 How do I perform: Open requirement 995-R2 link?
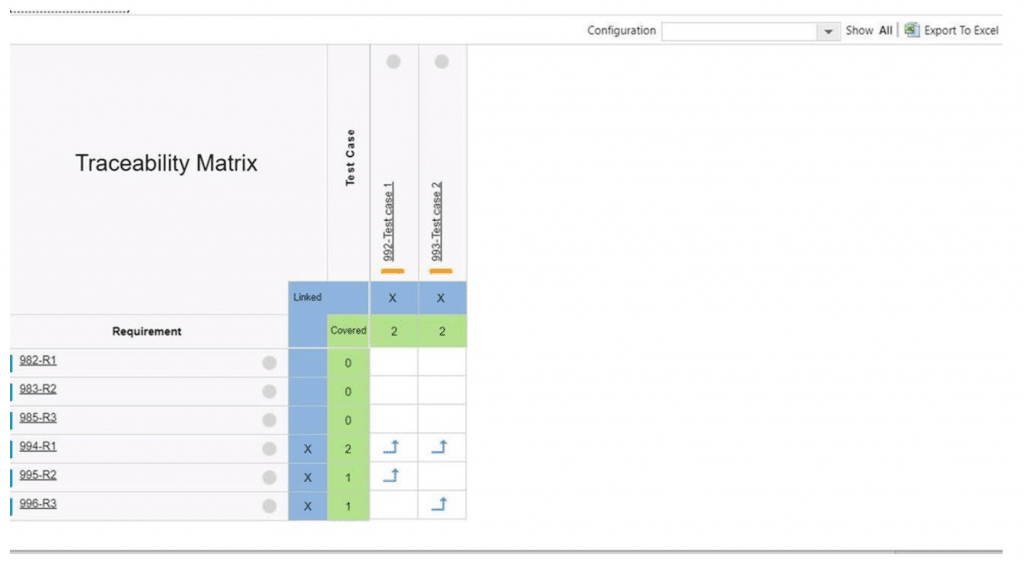pyautogui.click(x=38, y=475)
